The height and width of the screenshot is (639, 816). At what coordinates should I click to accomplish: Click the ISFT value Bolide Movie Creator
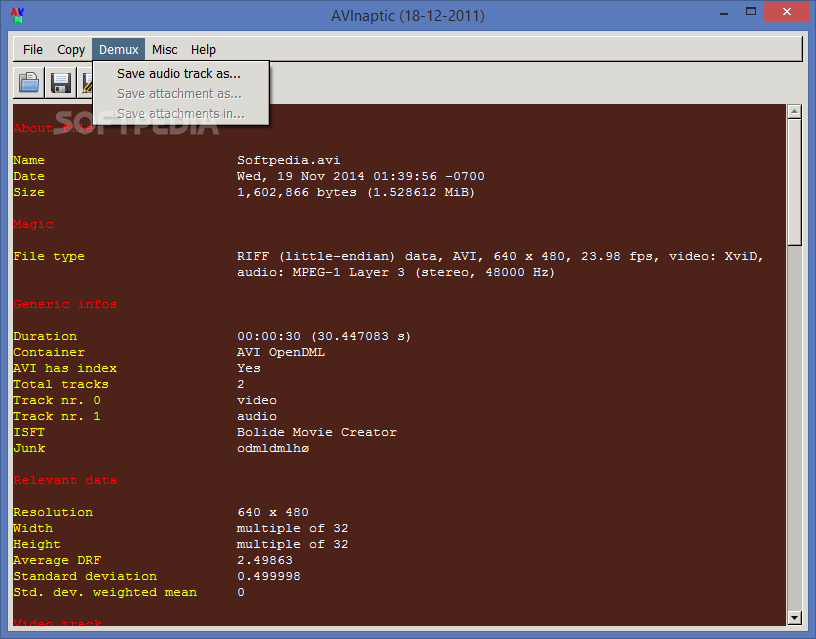click(316, 432)
